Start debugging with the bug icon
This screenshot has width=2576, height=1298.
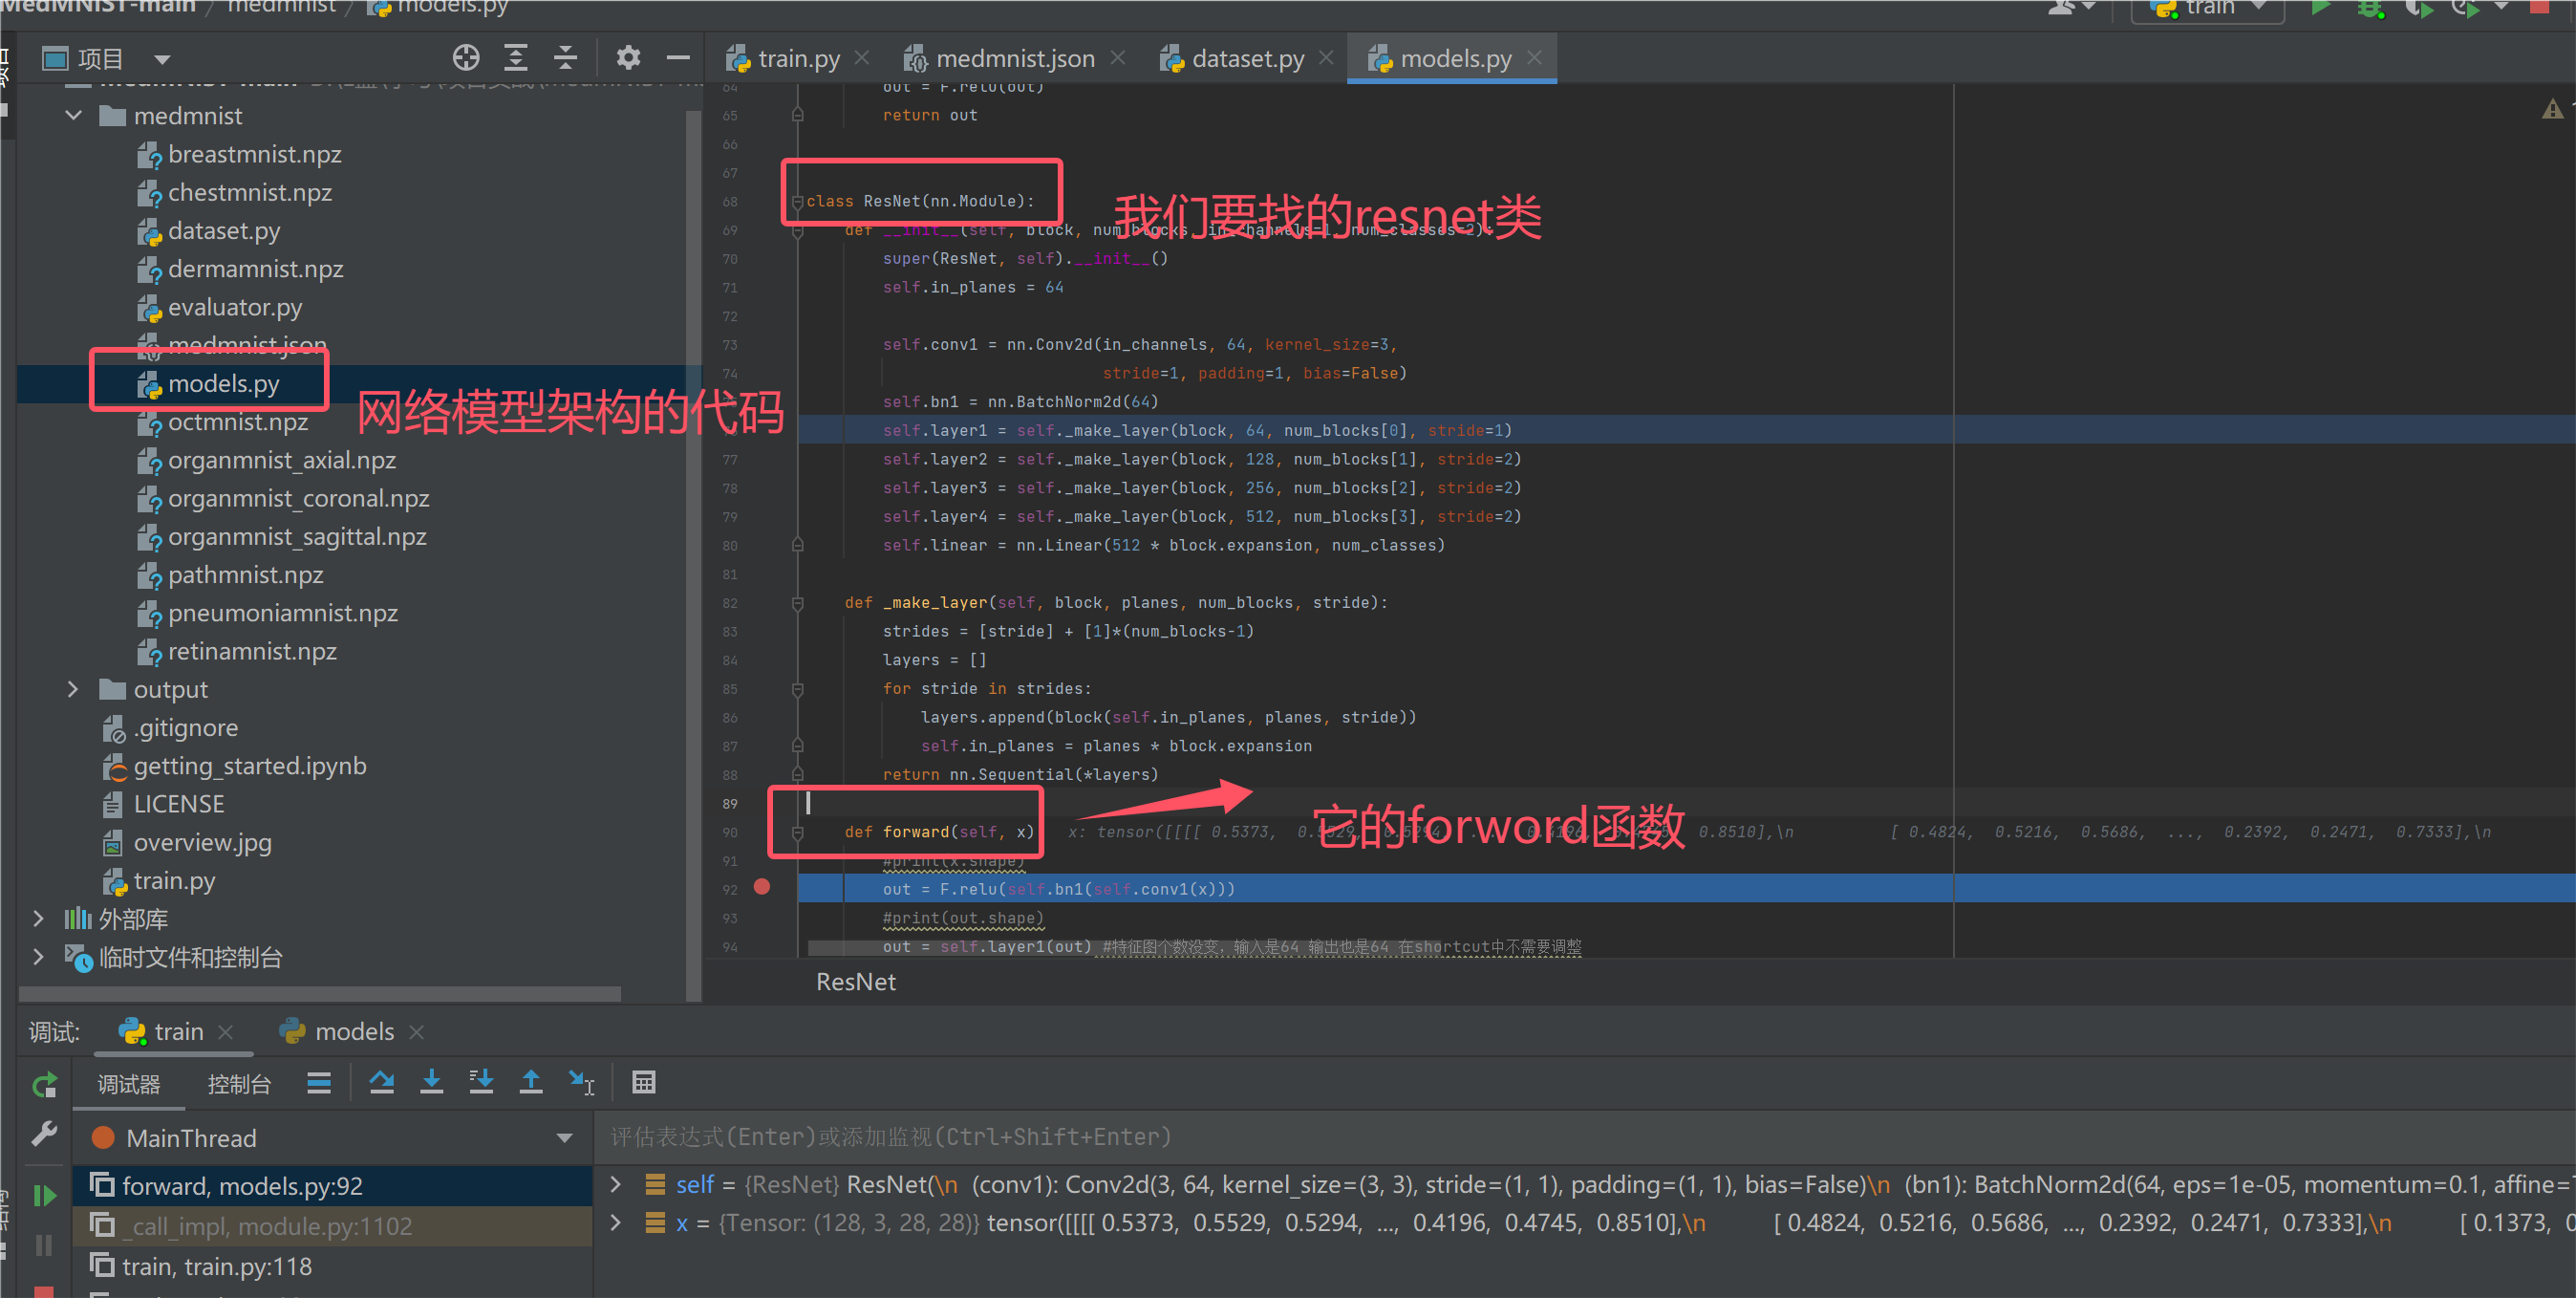tap(2370, 8)
